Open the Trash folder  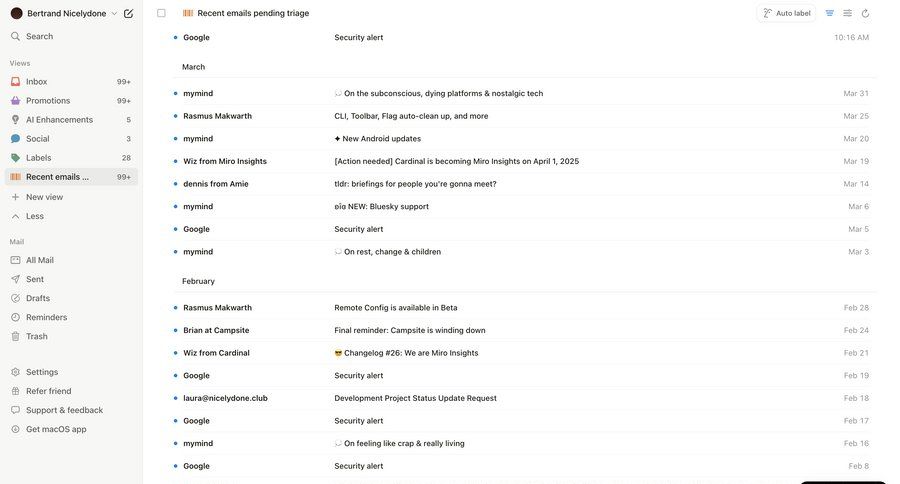(37, 337)
